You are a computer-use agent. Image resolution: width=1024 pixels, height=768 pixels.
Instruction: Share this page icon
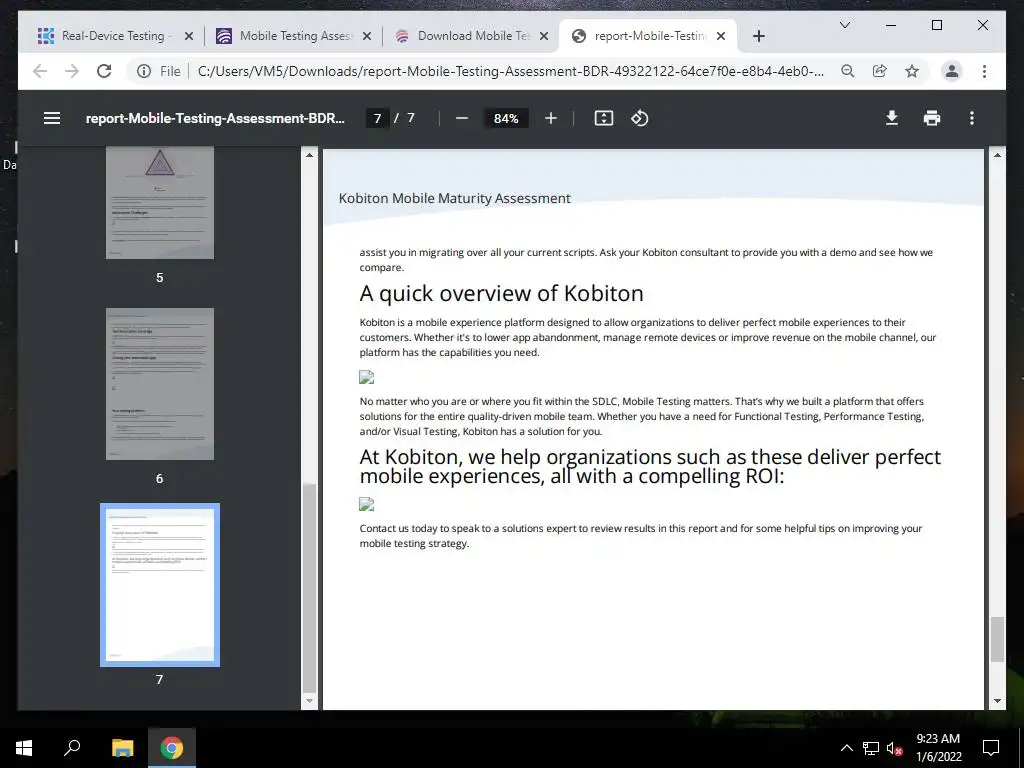pyautogui.click(x=880, y=71)
